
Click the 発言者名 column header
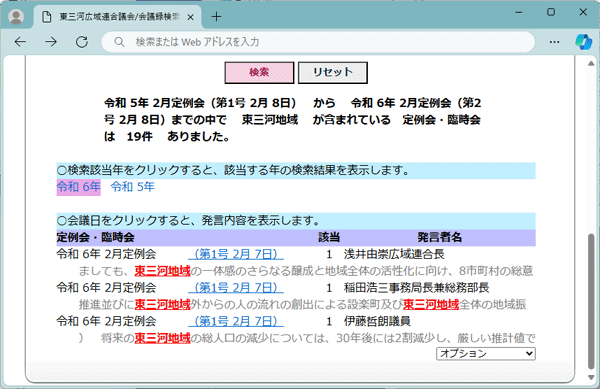[x=439, y=238]
